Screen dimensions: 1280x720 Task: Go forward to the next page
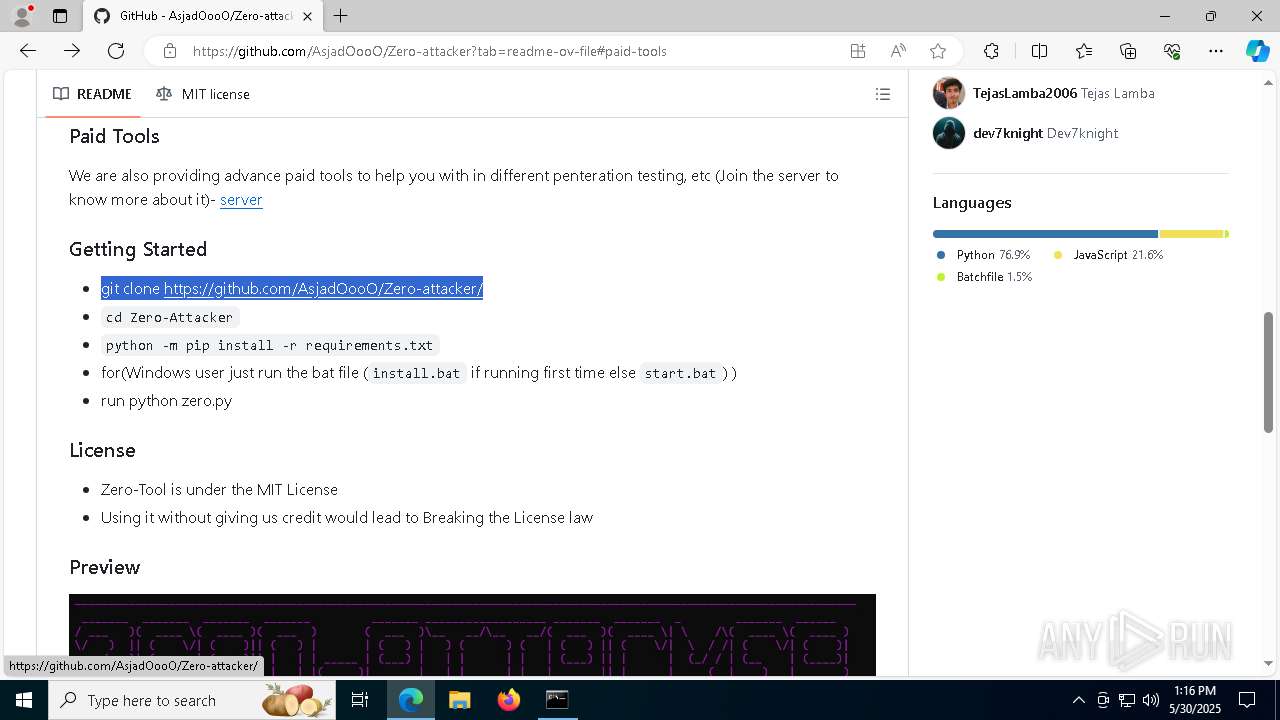[72, 51]
